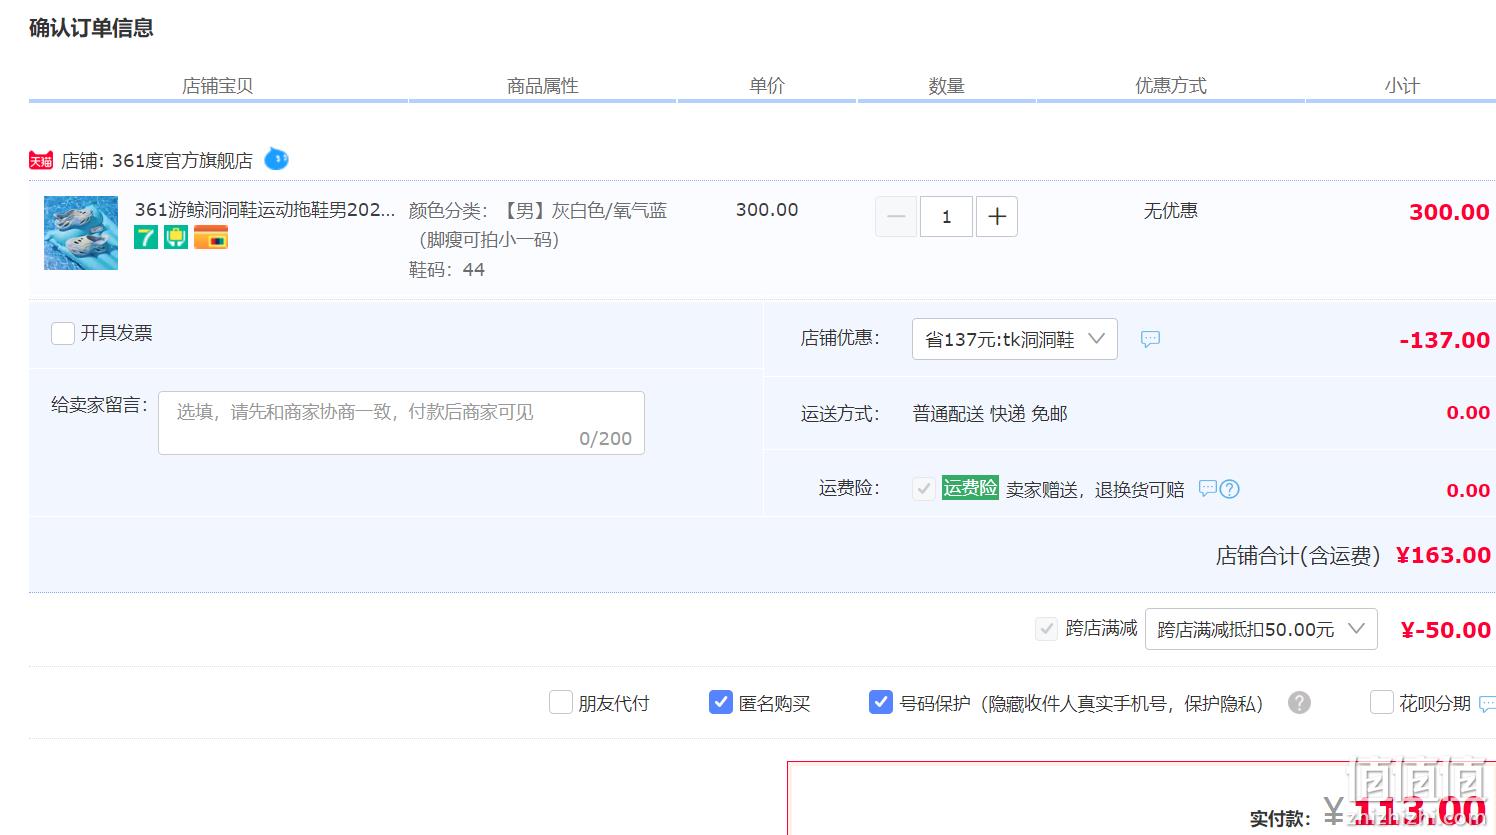Click the message-to-seller text field

click(401, 423)
